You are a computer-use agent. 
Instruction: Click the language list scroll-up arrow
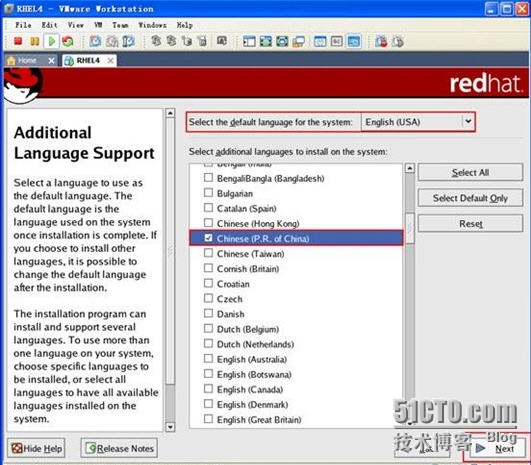coord(410,168)
